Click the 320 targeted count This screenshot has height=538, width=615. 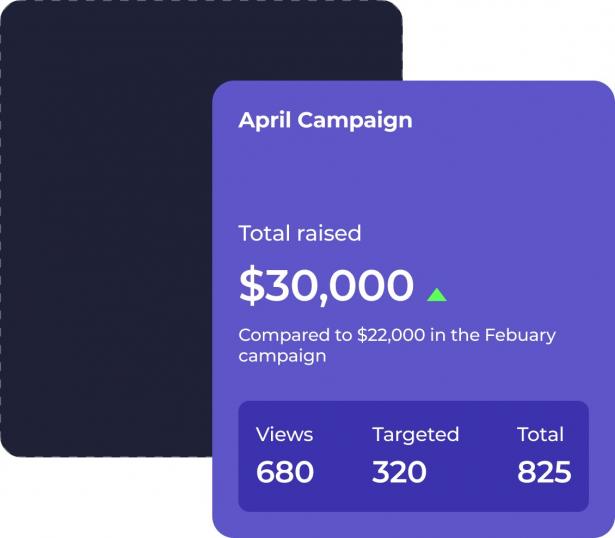[x=399, y=472]
